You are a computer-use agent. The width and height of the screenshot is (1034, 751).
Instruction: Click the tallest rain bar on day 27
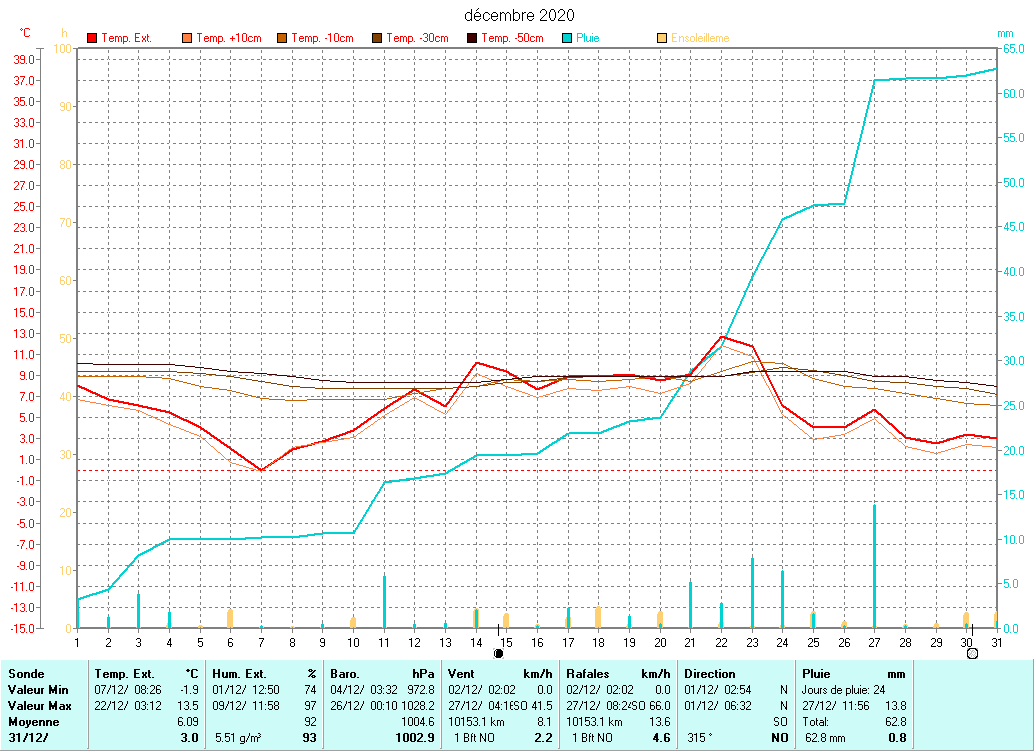point(874,566)
